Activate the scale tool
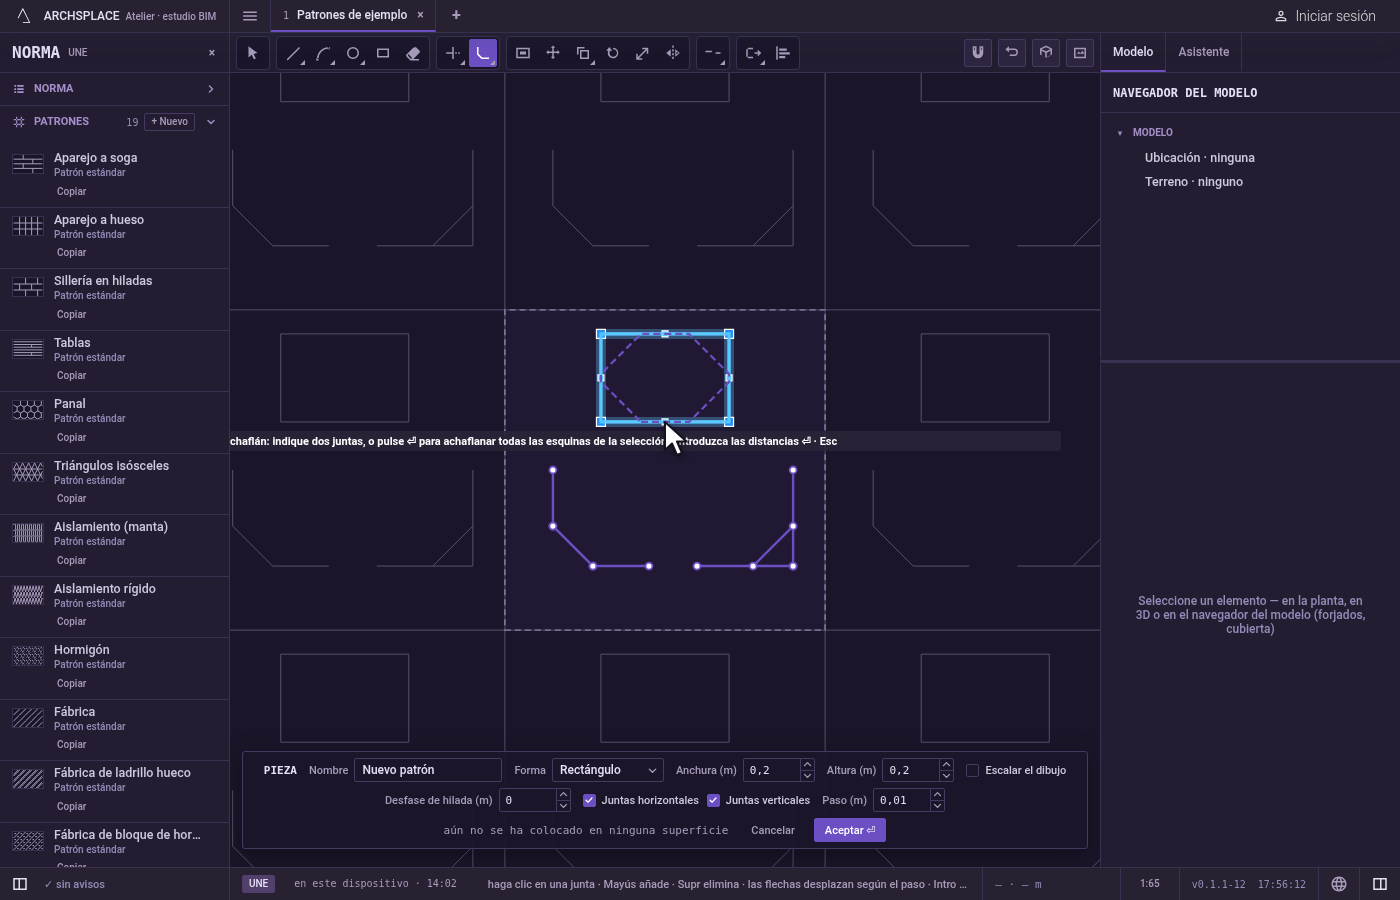 [643, 53]
